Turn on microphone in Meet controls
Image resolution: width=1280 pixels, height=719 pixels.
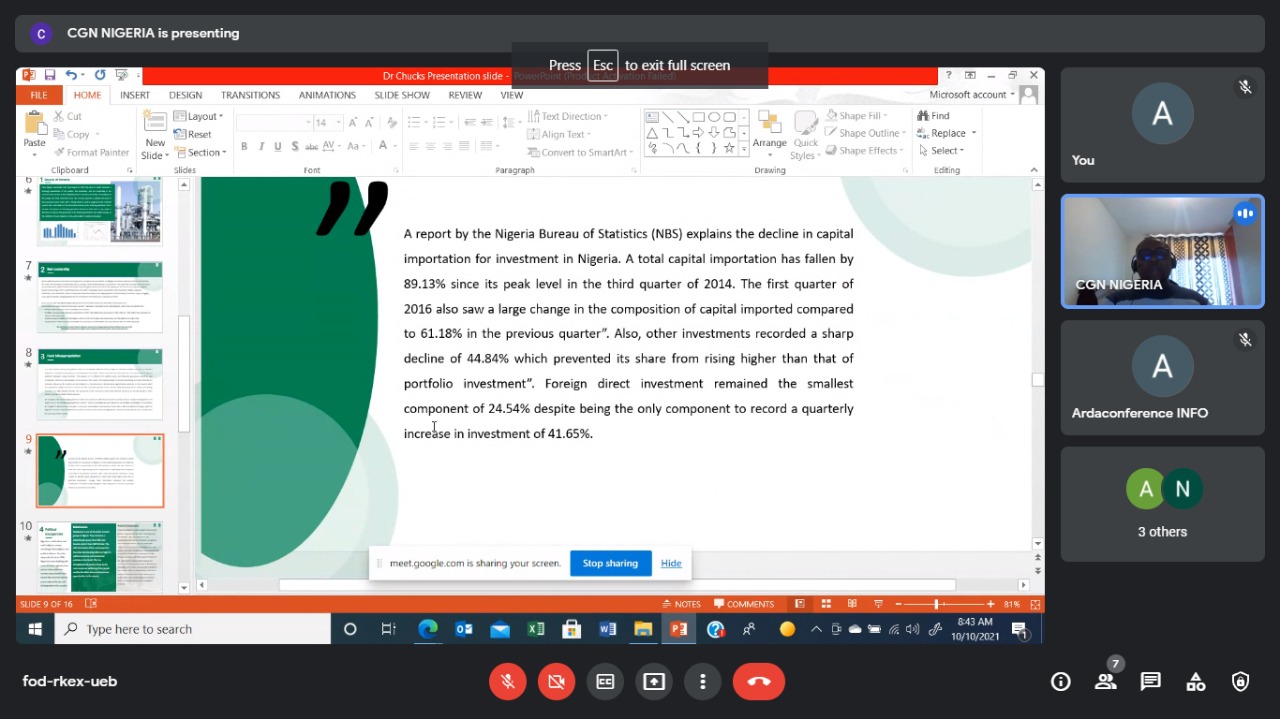pyautogui.click(x=508, y=681)
